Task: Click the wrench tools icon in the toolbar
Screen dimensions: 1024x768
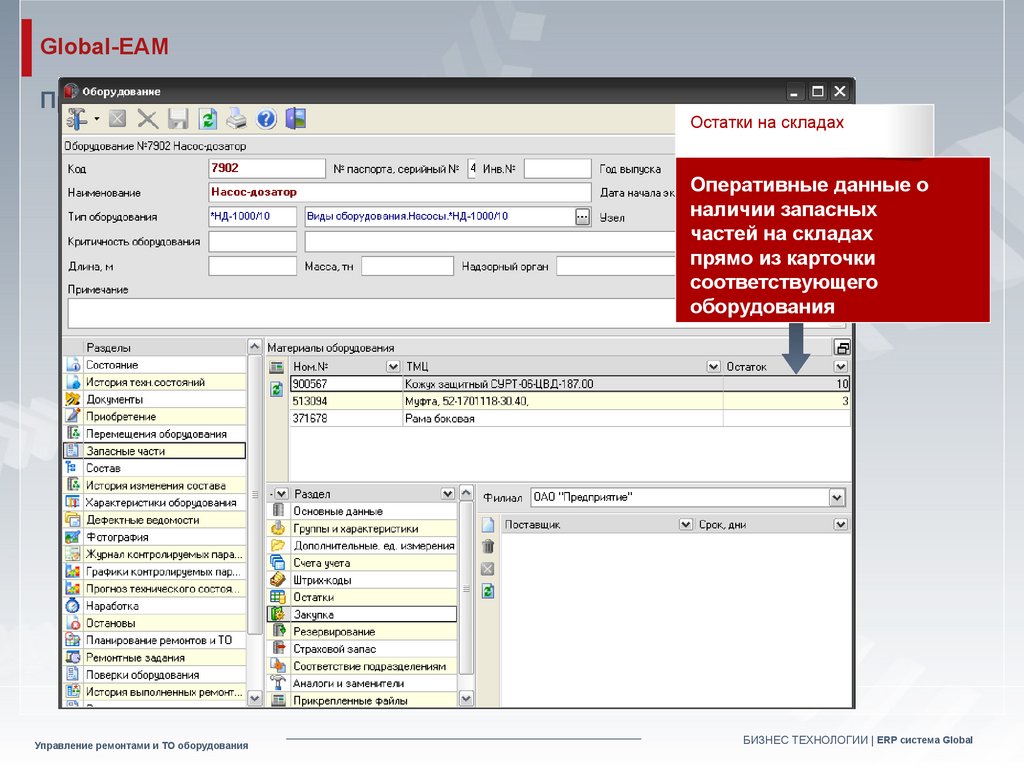Action: click(x=77, y=119)
